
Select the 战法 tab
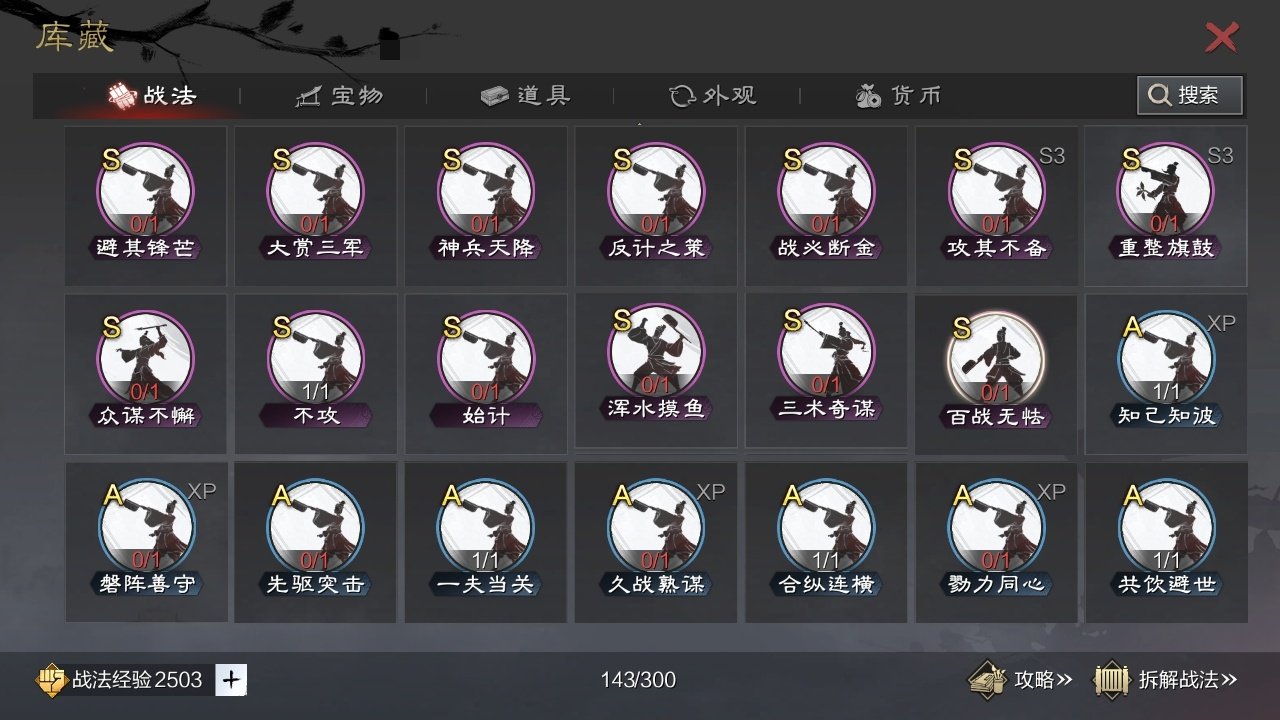point(152,96)
